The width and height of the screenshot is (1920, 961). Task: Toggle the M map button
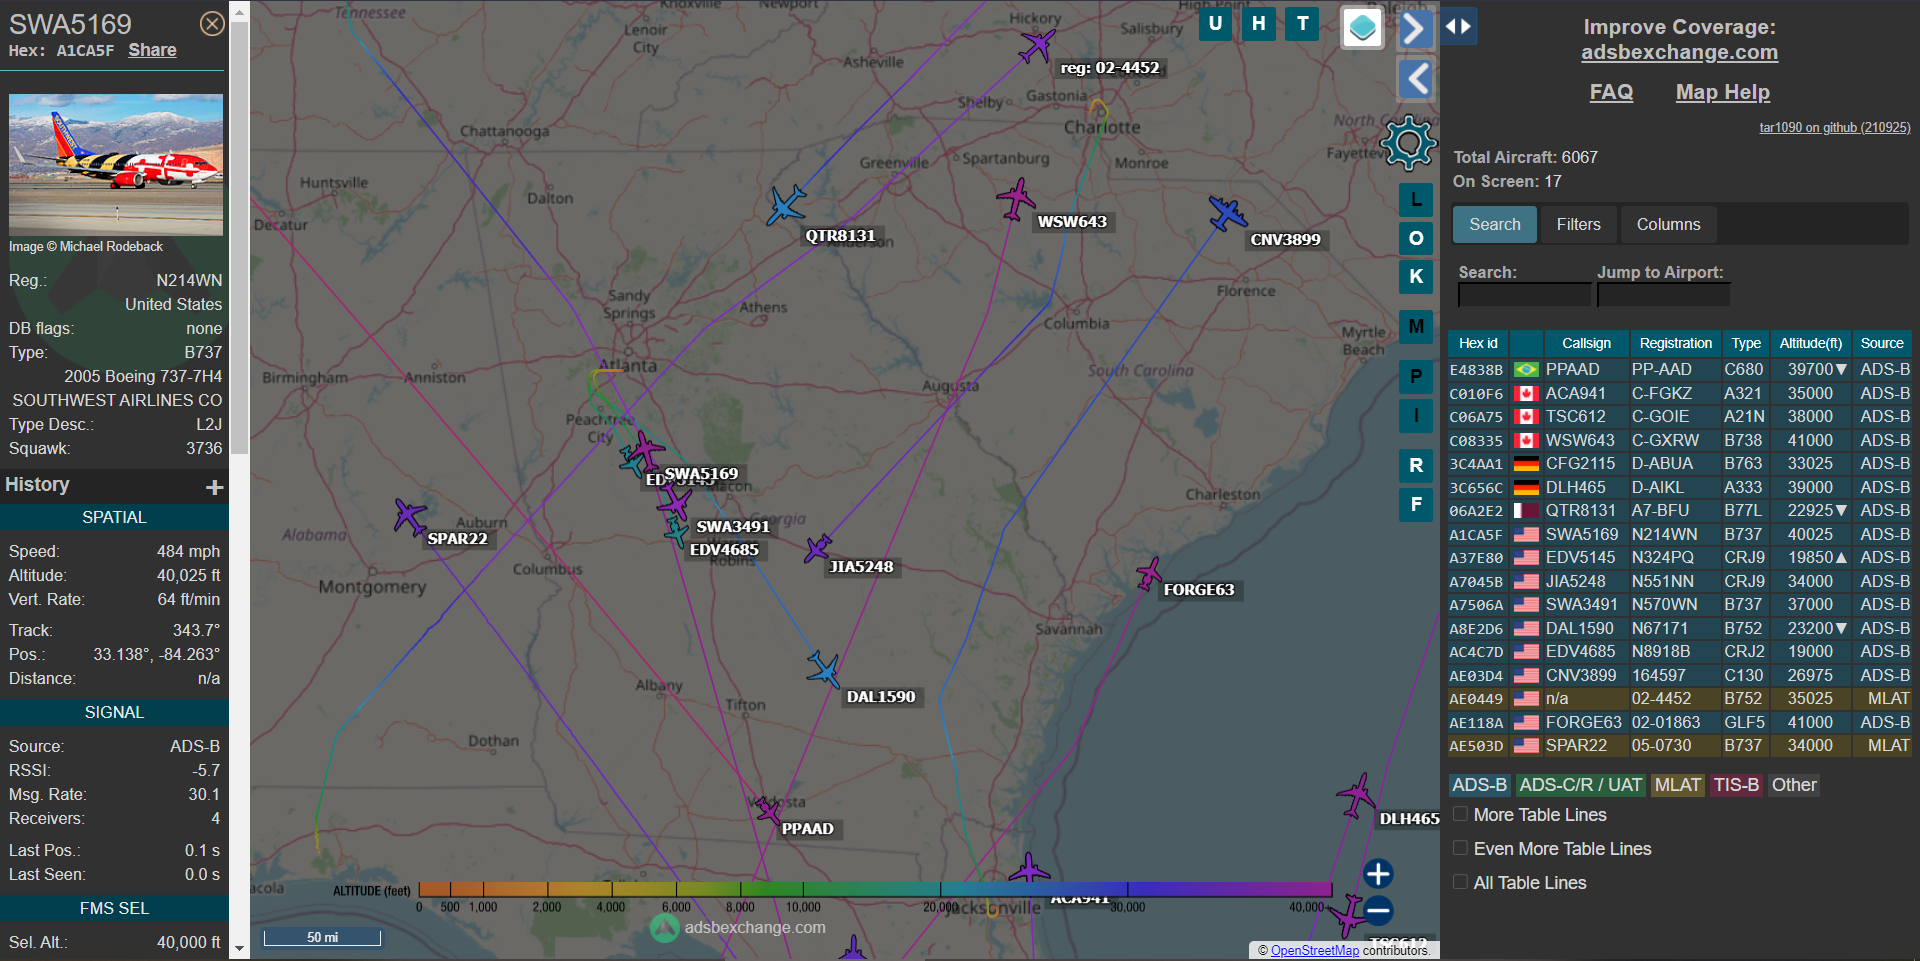[x=1416, y=327]
